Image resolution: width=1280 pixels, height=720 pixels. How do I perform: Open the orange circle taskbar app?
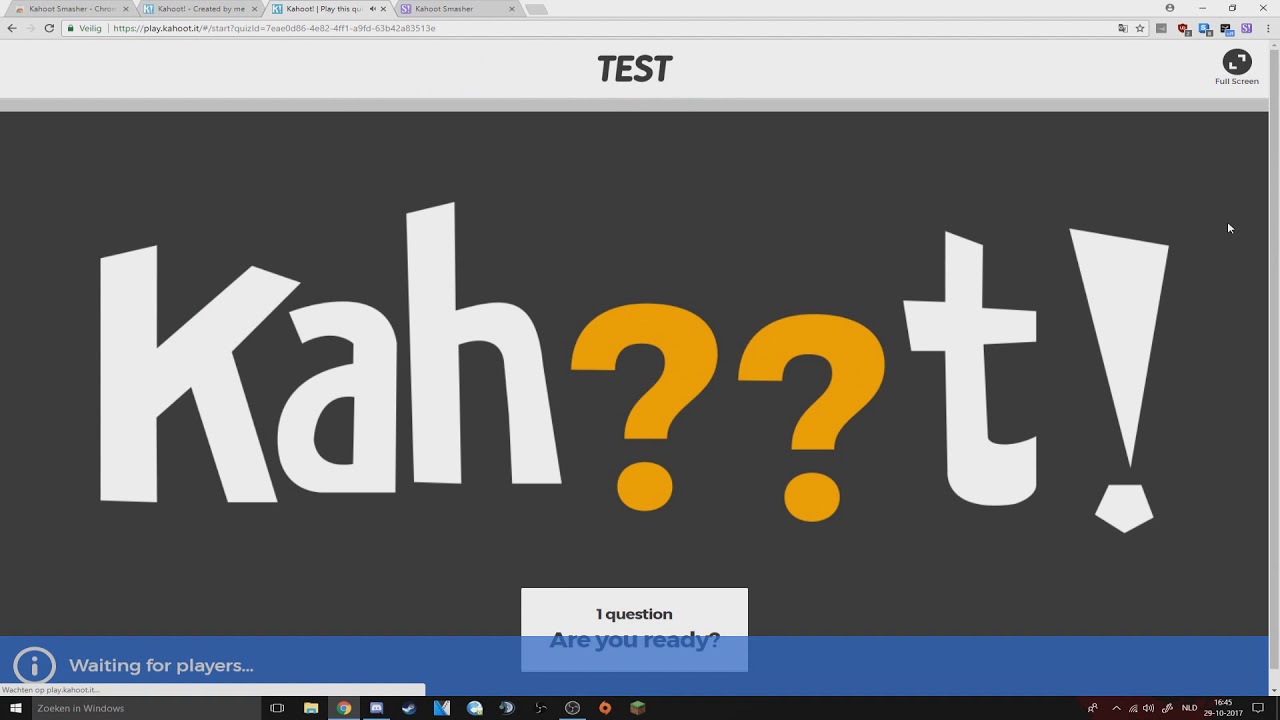coord(605,708)
